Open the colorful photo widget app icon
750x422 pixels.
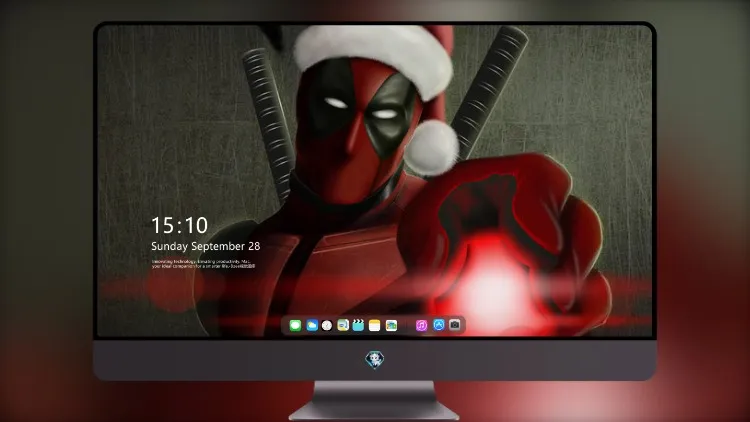(391, 326)
